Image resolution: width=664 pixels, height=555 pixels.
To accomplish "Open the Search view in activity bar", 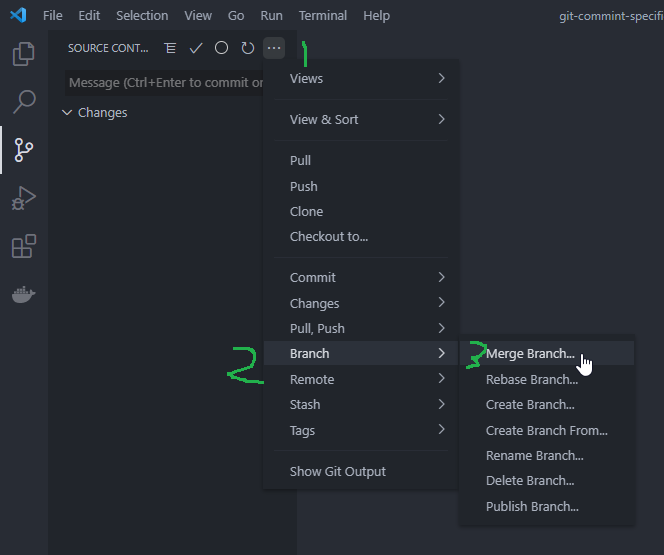I will pyautogui.click(x=24, y=102).
